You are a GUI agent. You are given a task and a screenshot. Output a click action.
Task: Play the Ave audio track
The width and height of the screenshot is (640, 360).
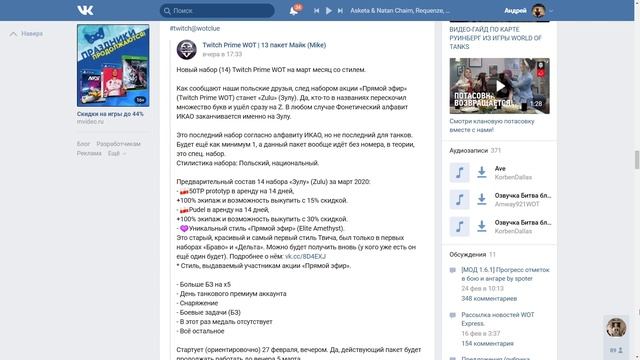459,173
